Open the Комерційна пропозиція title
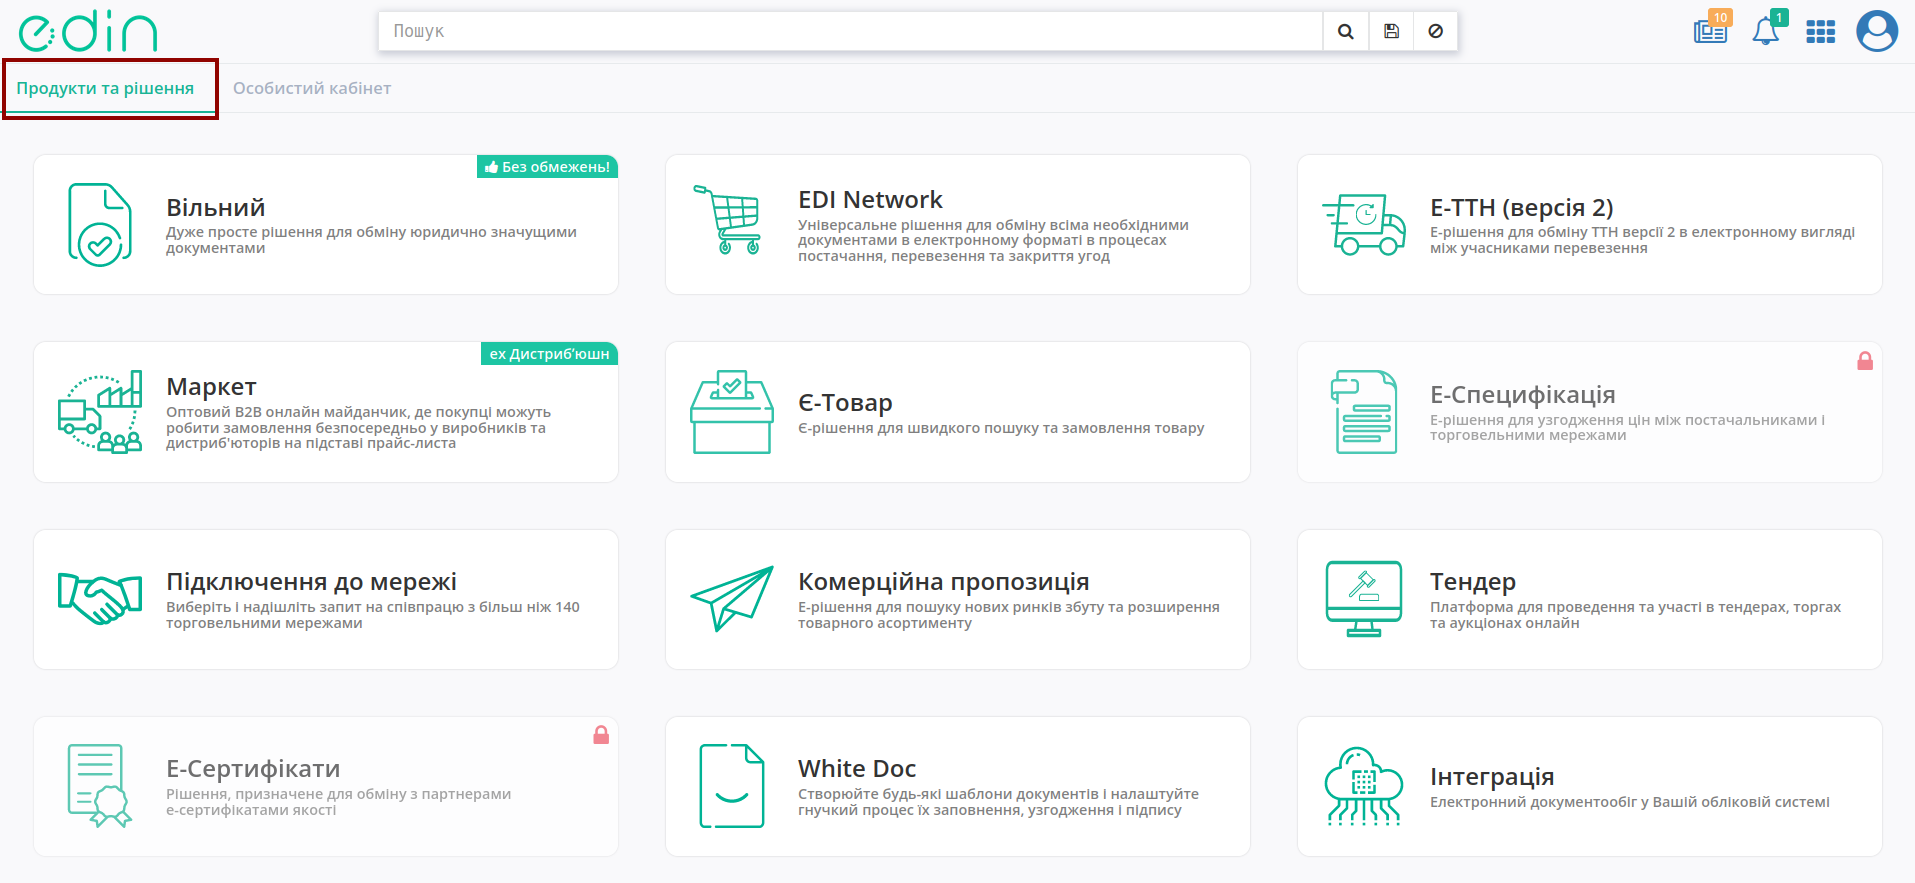The width and height of the screenshot is (1915, 883). (x=944, y=582)
